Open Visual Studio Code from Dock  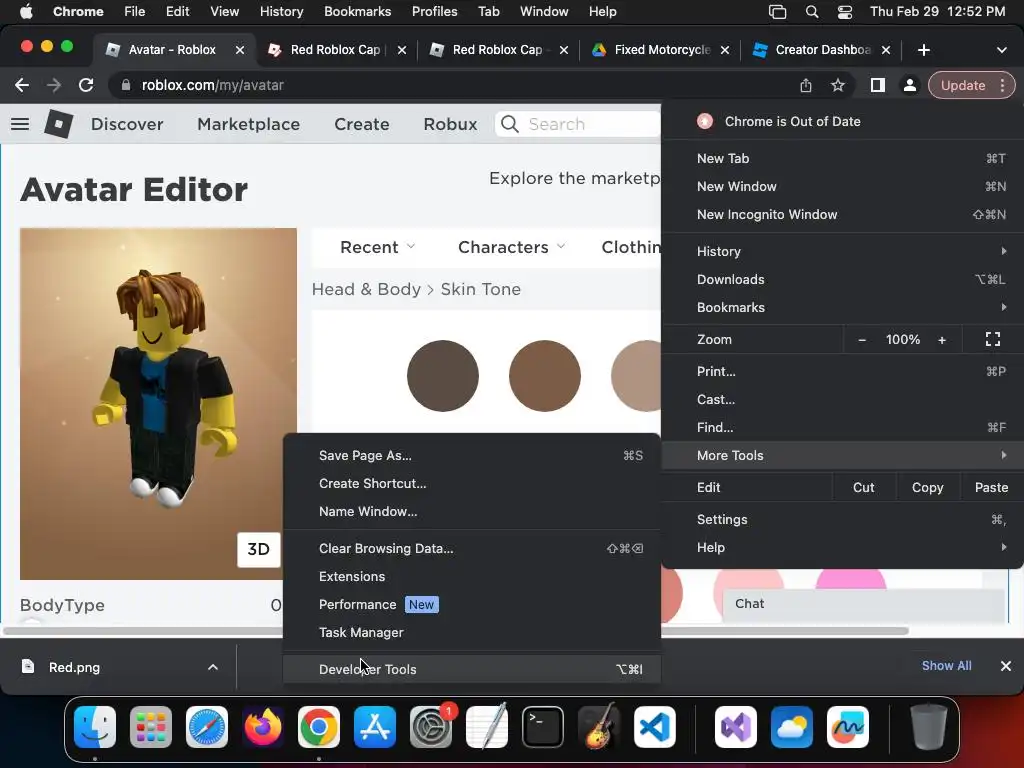click(x=655, y=727)
